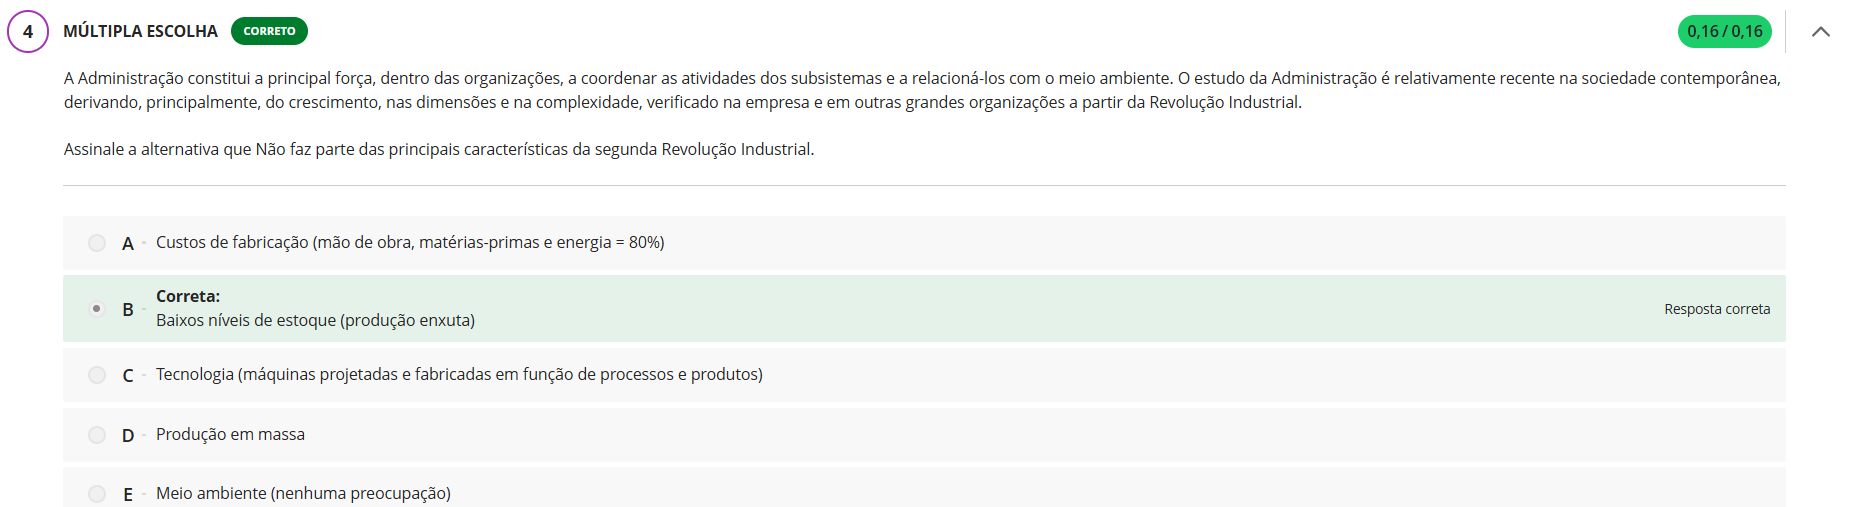
Task: Collapse question 4 with the chevron arrow
Action: (x=1820, y=32)
